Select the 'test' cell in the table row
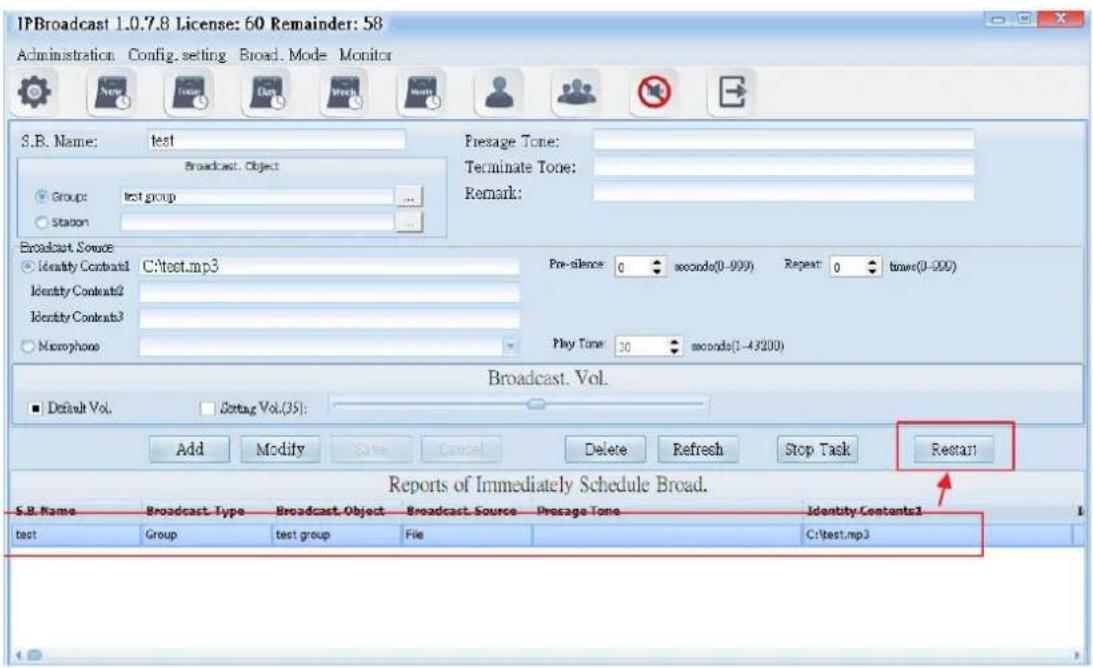 [76, 535]
